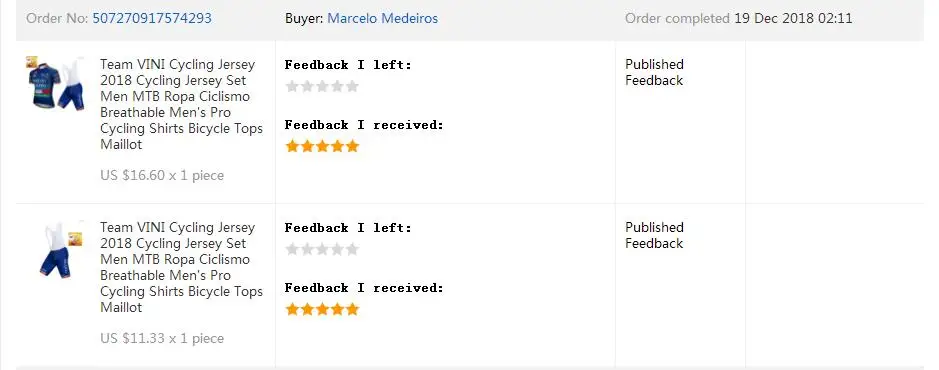Screen dimensions: 939x370
Task: Click second item's Team VINI Cycling Jersey title
Action: tap(181, 267)
